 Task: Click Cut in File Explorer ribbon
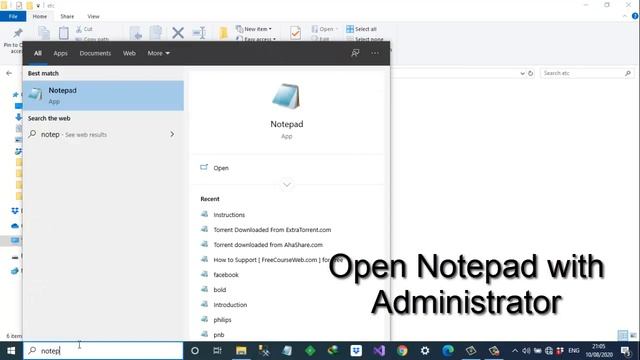click(x=84, y=29)
